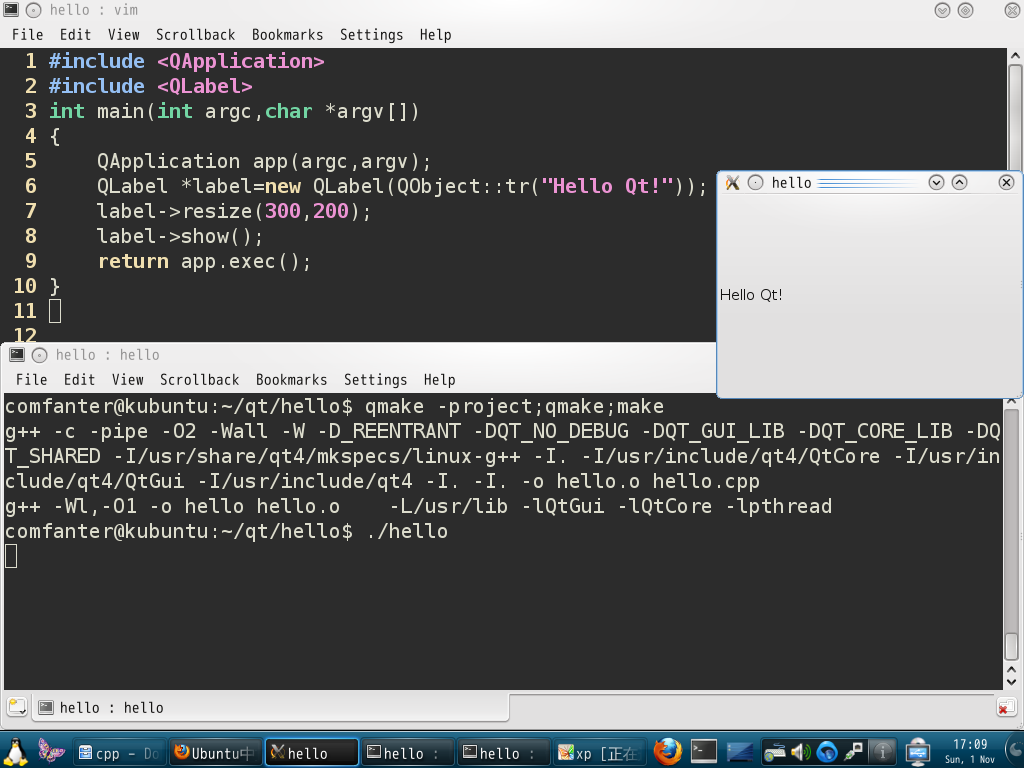
Task: Click the info tray icon
Action: point(882,753)
